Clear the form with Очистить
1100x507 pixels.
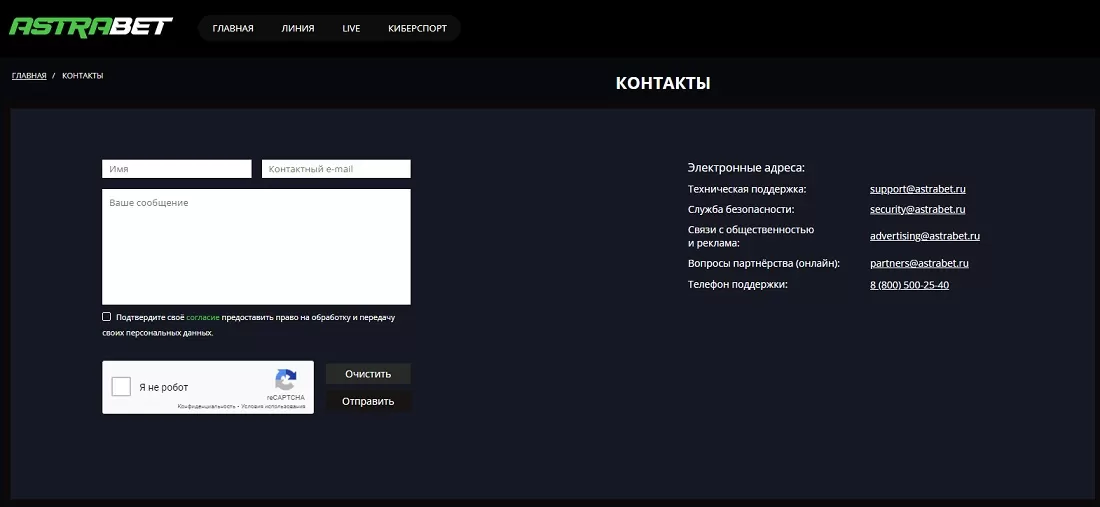[x=368, y=374]
